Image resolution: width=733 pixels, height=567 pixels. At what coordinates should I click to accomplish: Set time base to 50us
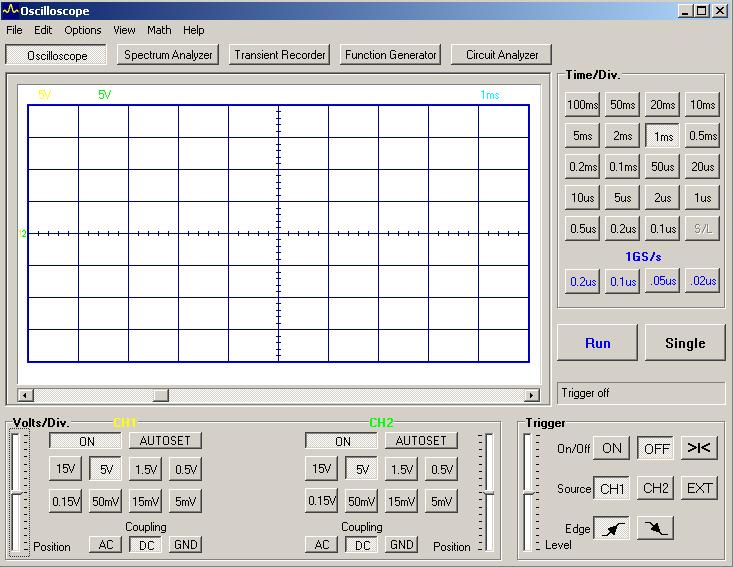coord(662,167)
